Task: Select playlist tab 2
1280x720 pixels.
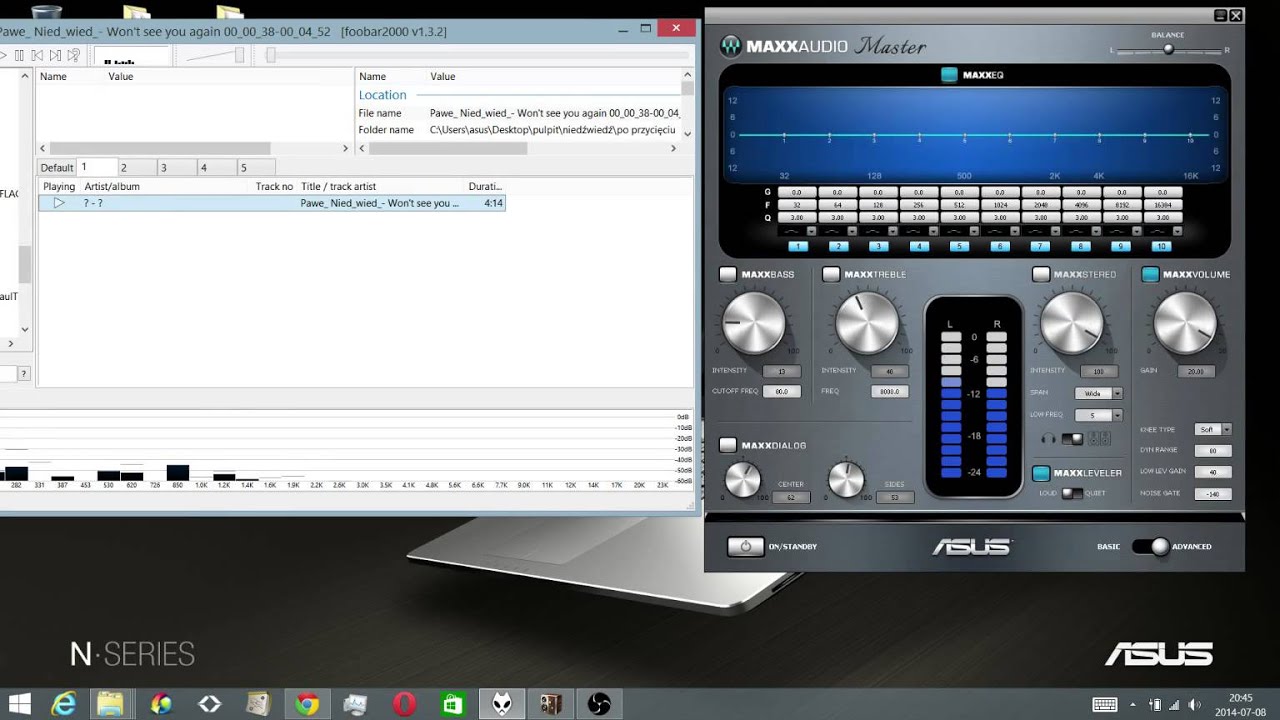Action: (x=137, y=168)
